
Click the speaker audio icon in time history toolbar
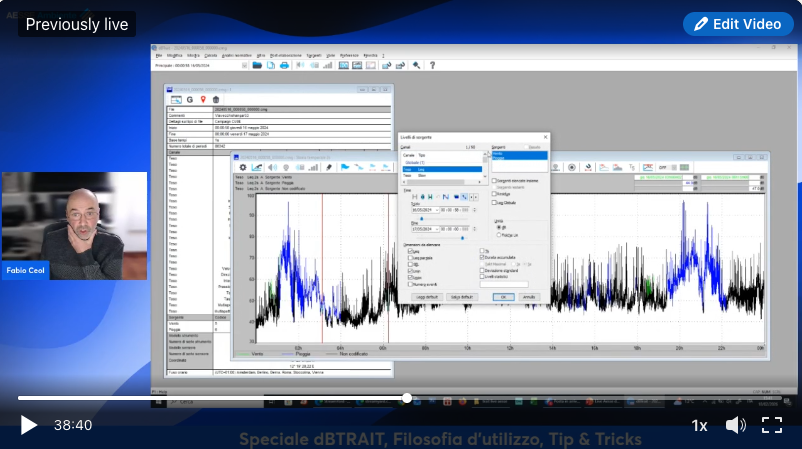(x=273, y=167)
